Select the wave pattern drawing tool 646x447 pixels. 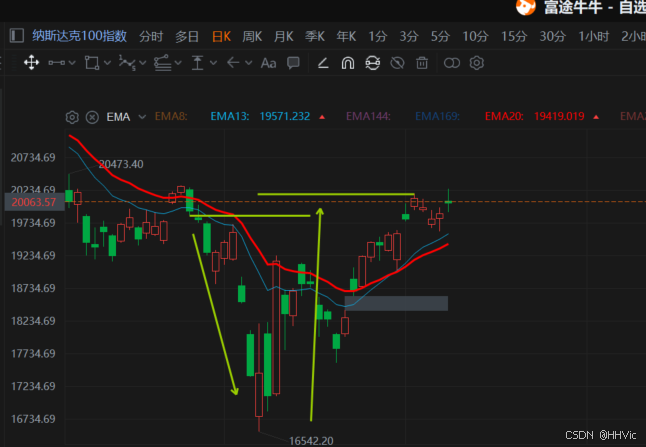click(x=127, y=63)
